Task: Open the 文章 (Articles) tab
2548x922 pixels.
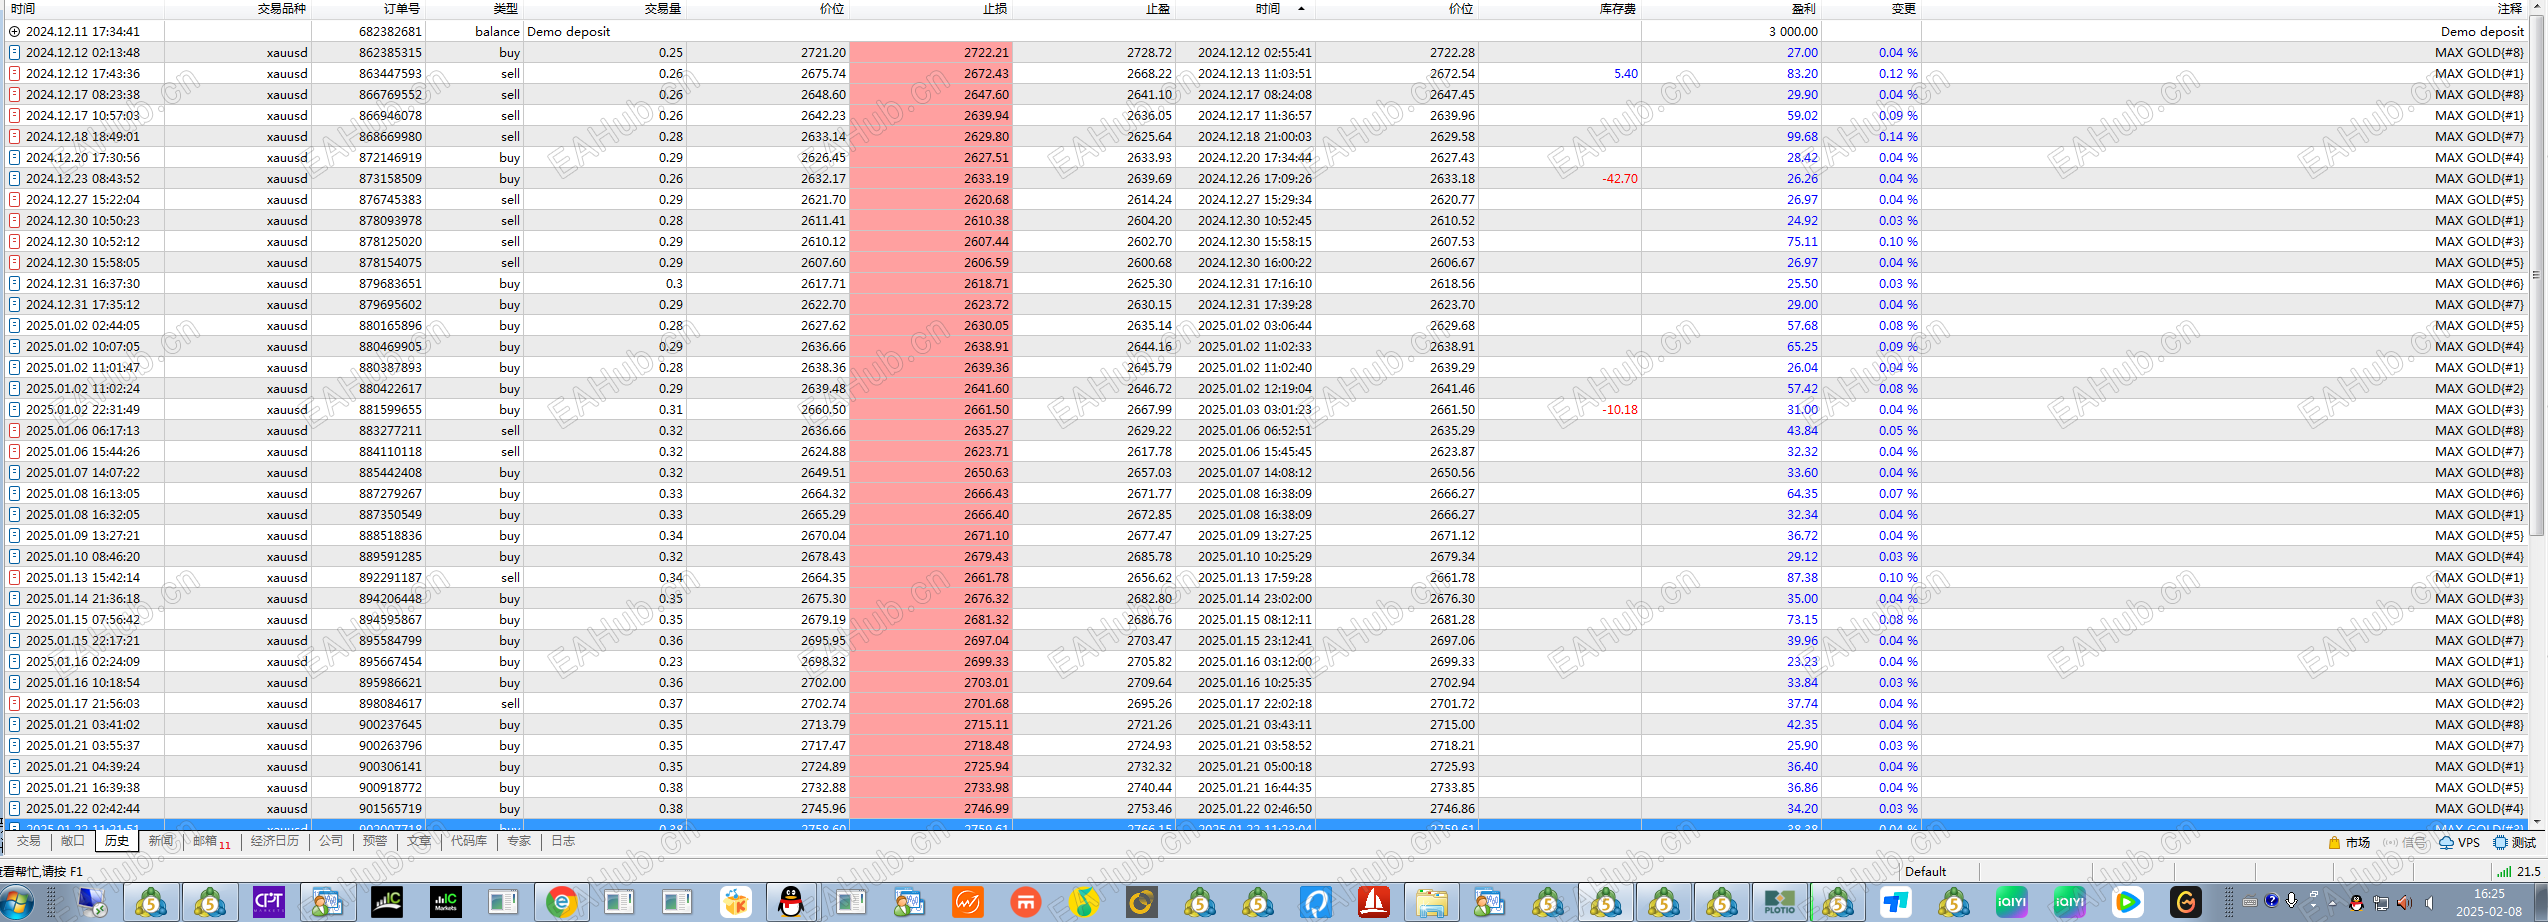Action: coord(419,841)
